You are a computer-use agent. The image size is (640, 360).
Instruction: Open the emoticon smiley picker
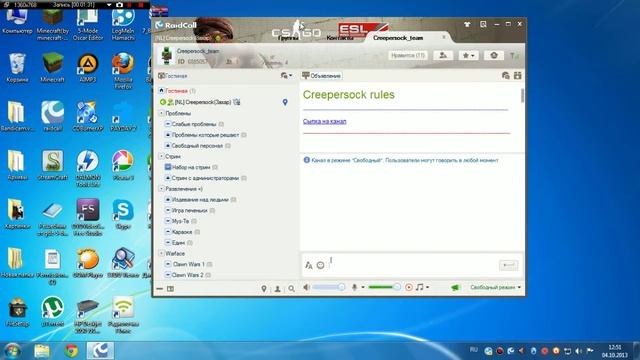(320, 265)
